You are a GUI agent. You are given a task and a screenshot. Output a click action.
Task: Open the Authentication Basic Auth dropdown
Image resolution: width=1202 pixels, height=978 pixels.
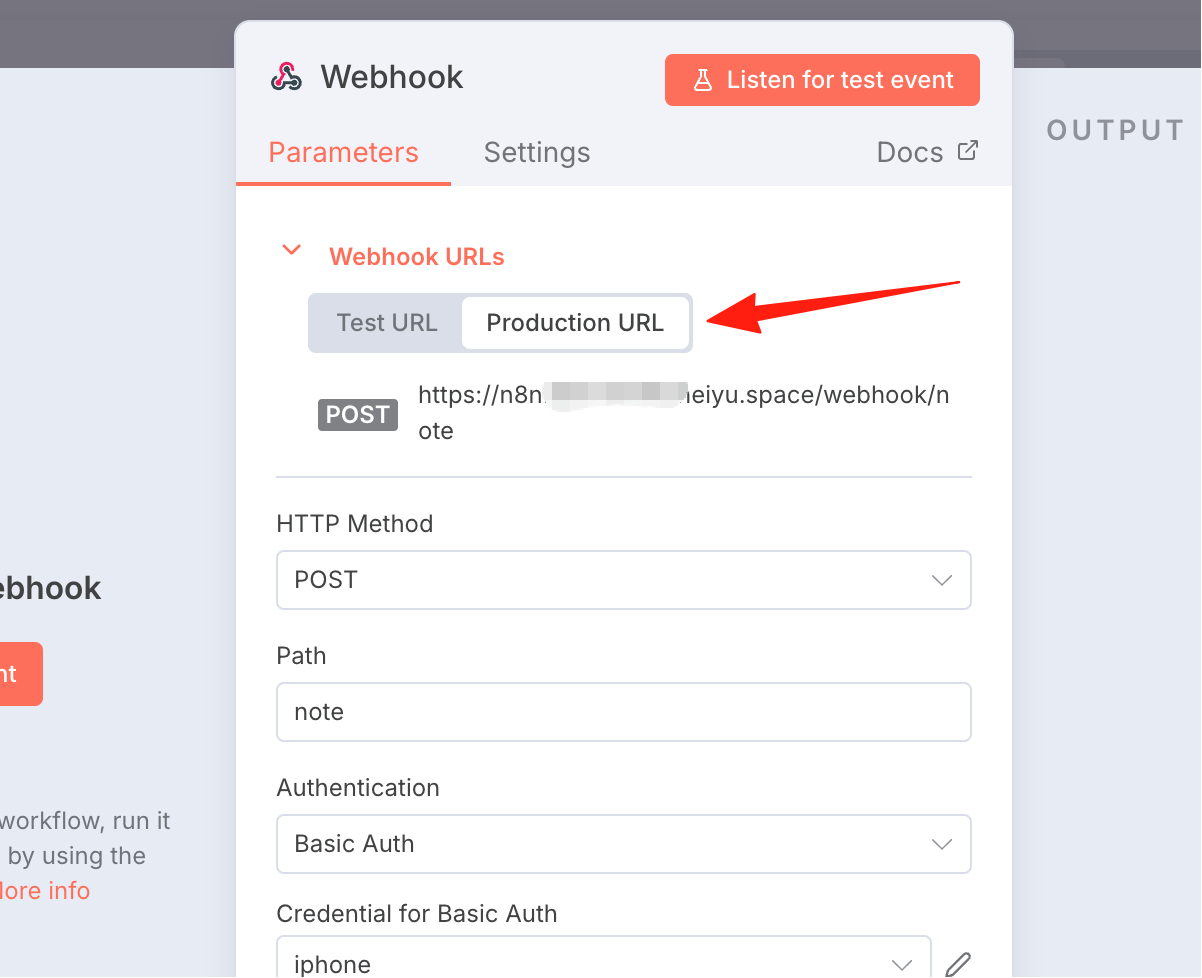pyautogui.click(x=624, y=844)
